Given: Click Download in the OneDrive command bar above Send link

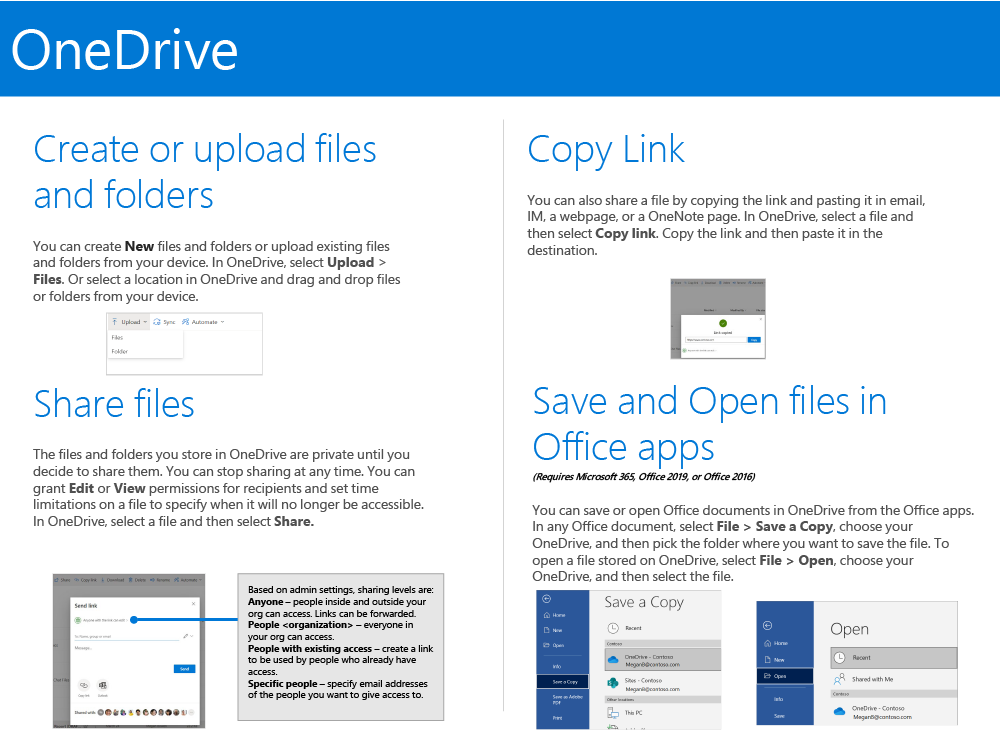Looking at the screenshot, I should coord(113,580).
